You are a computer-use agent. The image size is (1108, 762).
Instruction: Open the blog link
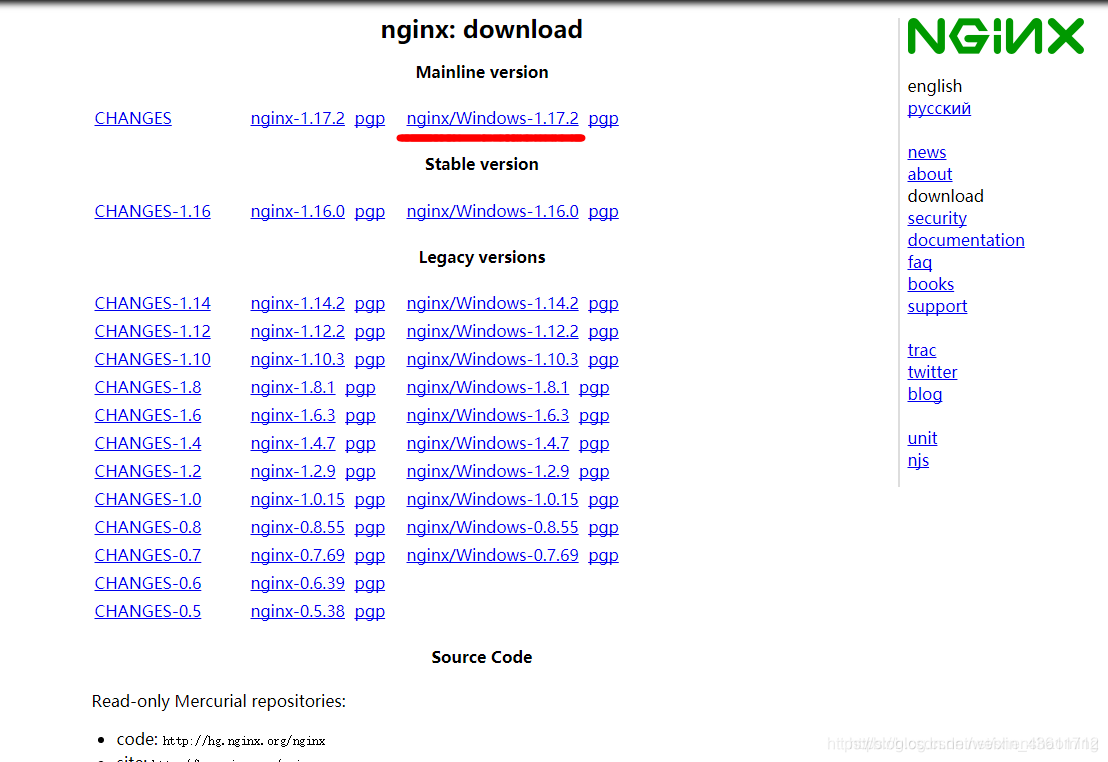pyautogui.click(x=925, y=394)
